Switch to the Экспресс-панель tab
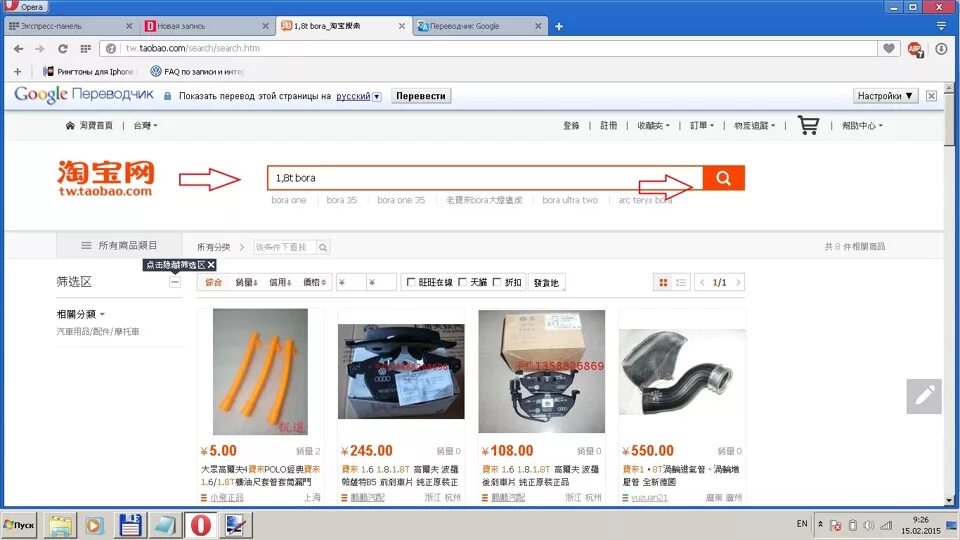 69,26
